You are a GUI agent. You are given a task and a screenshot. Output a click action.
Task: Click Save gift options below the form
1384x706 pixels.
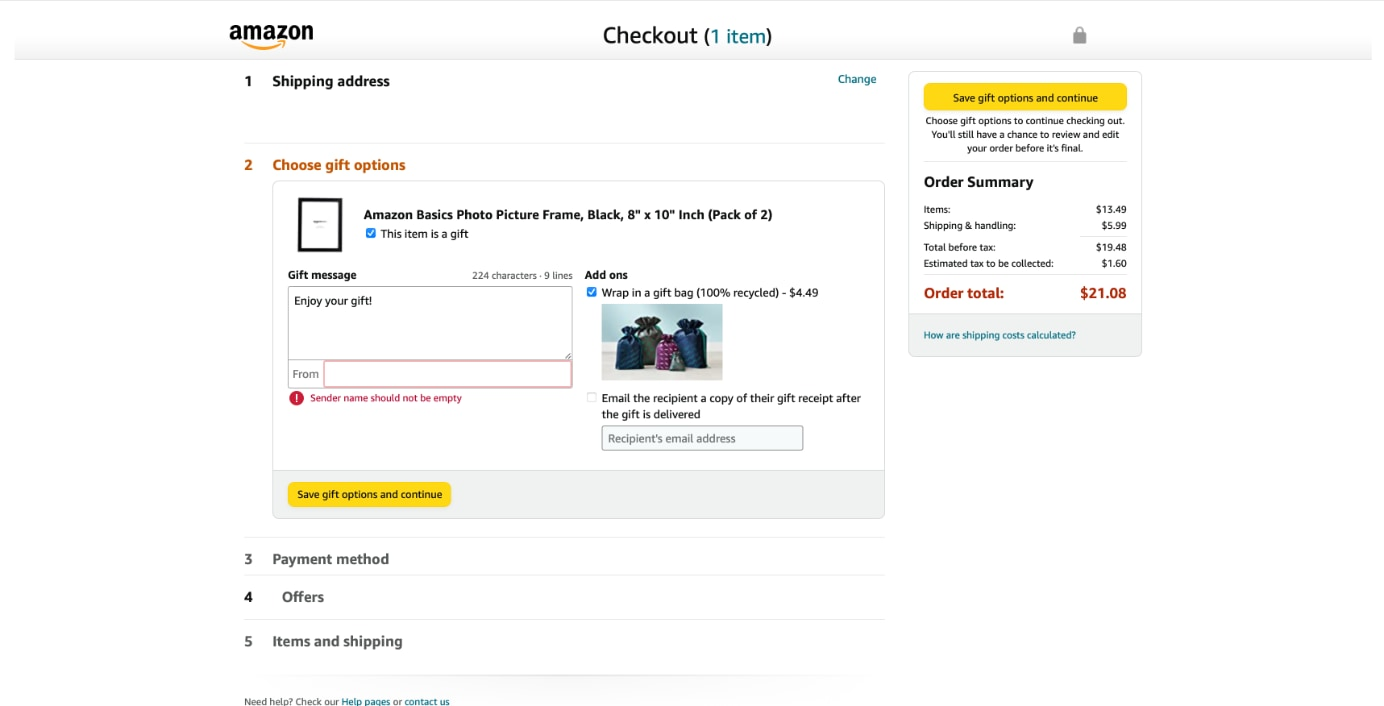tap(369, 494)
